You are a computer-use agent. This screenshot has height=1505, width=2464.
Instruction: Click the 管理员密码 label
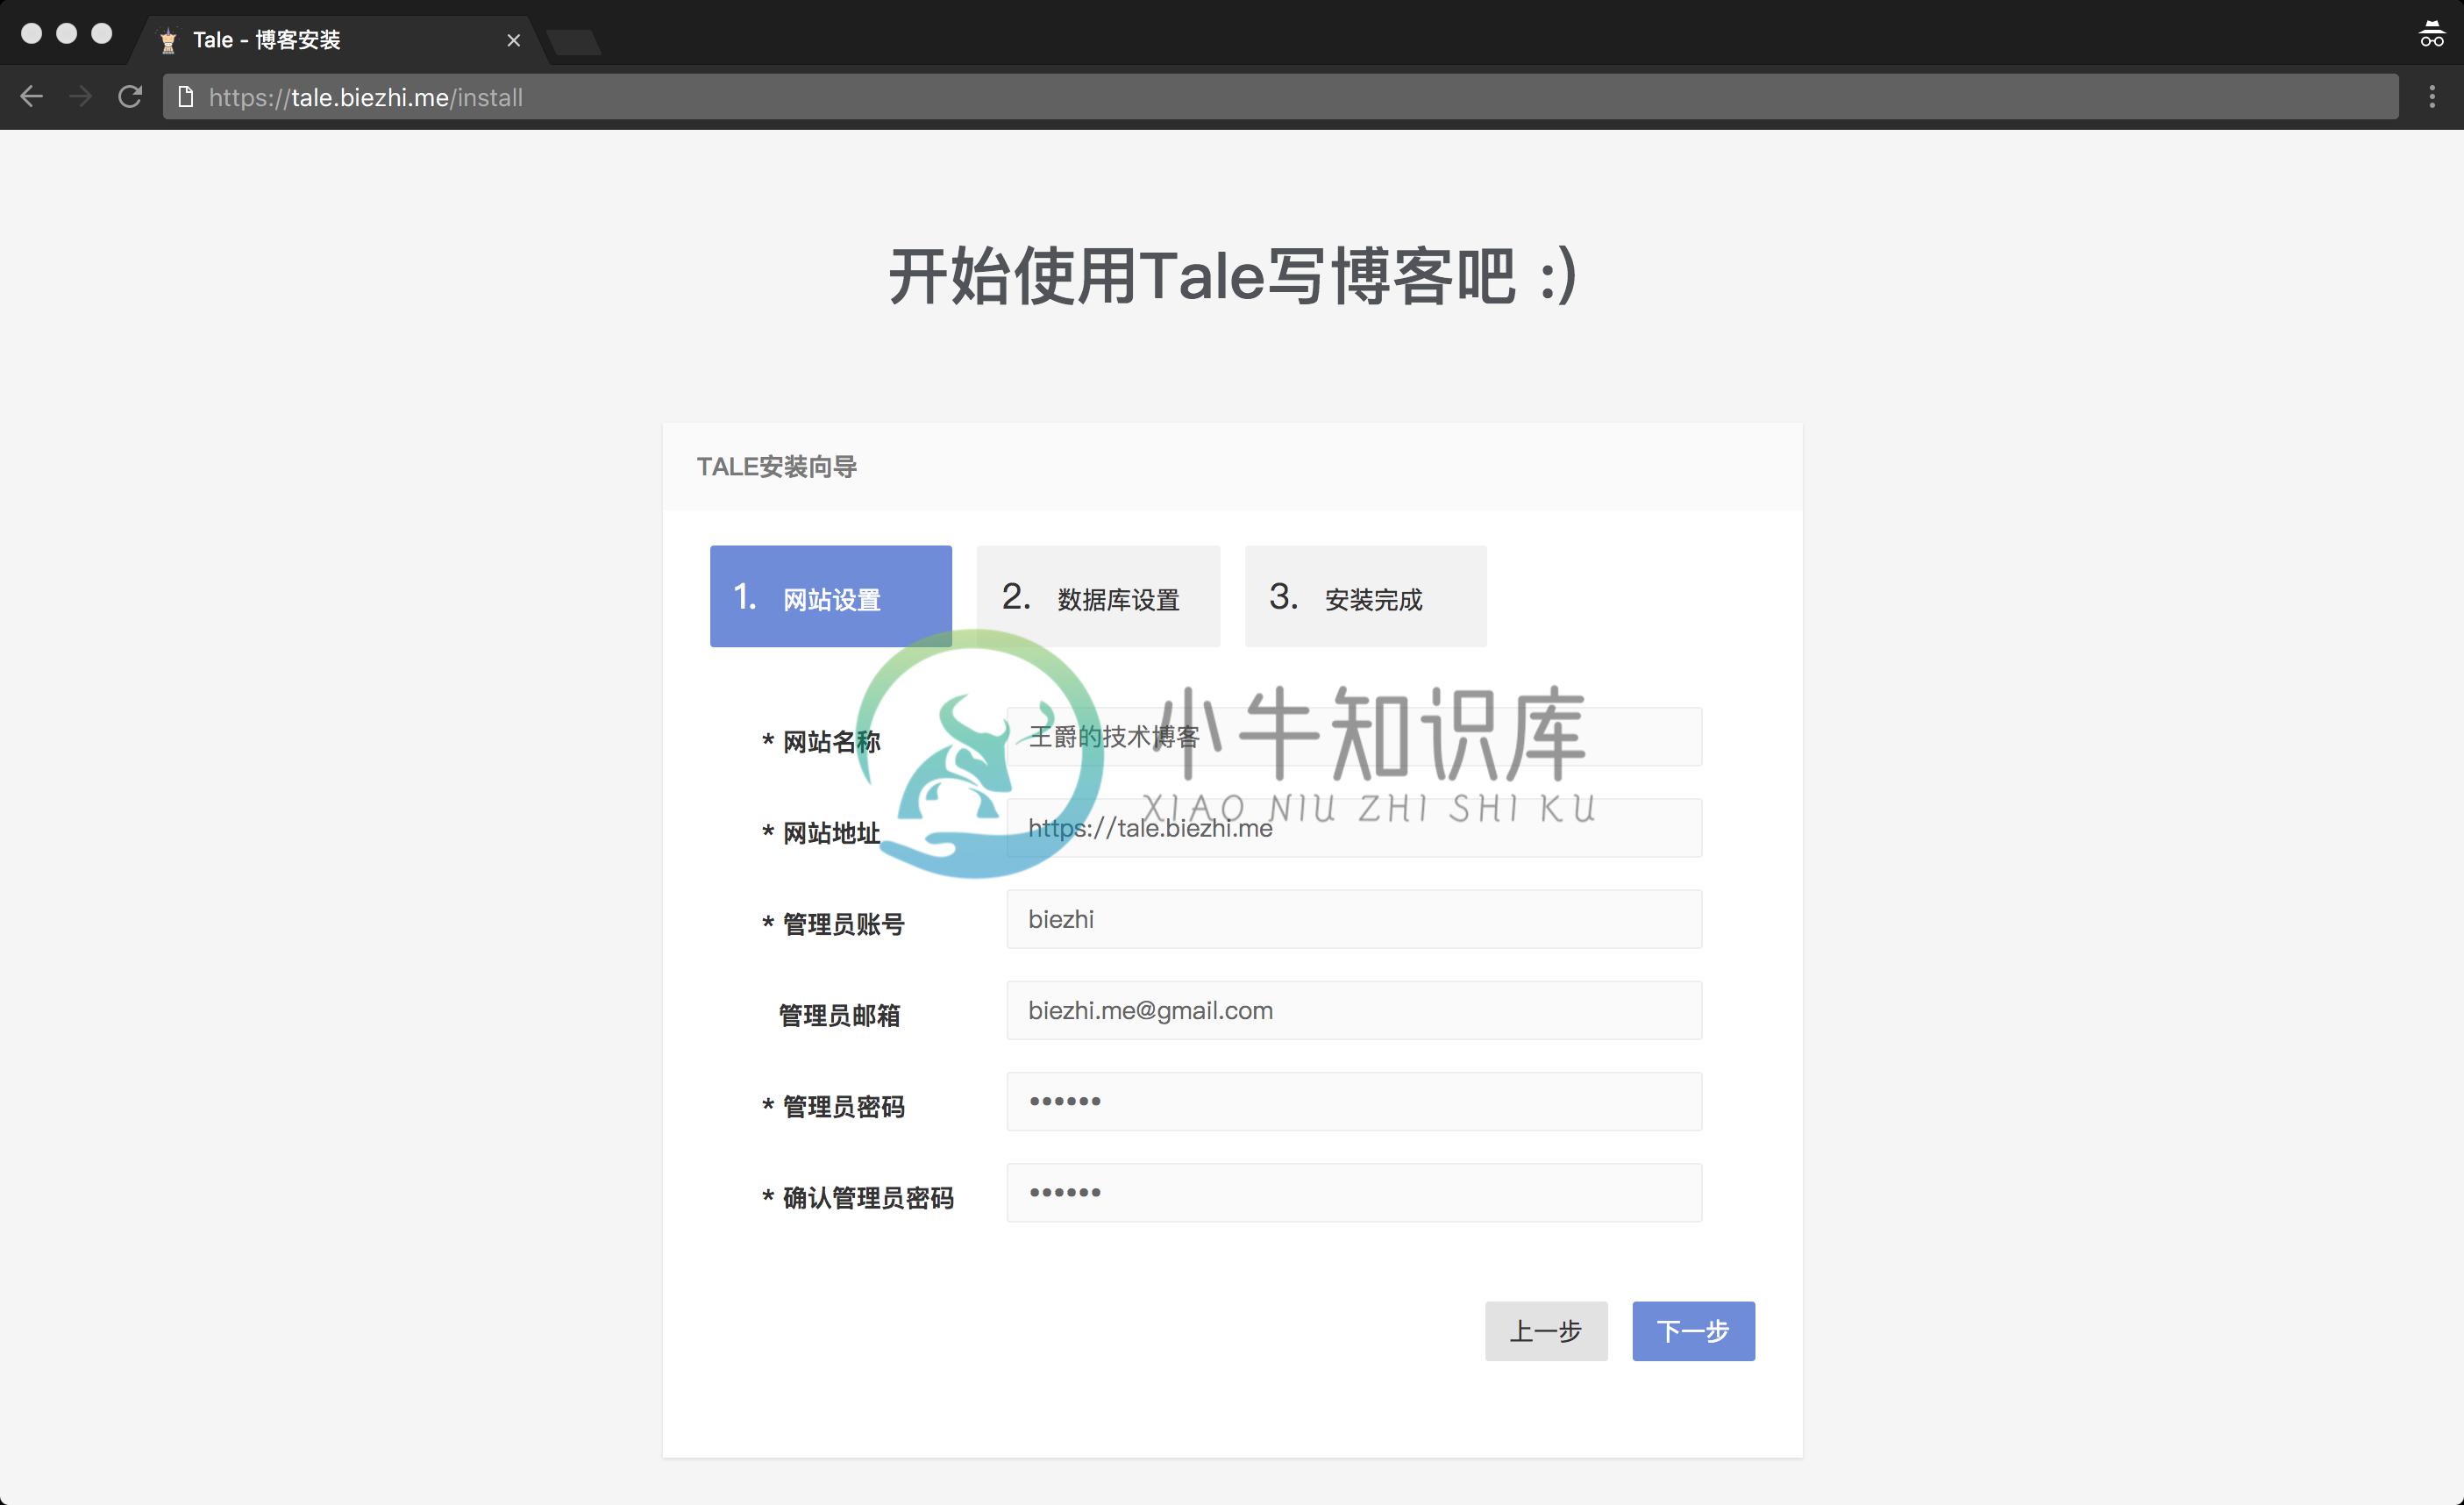(833, 1106)
